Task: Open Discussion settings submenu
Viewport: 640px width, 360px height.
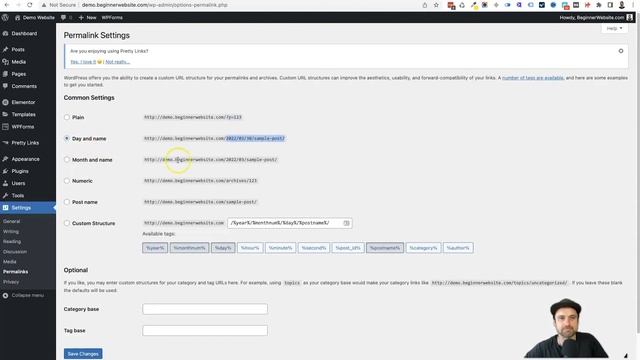Action: 15,251
